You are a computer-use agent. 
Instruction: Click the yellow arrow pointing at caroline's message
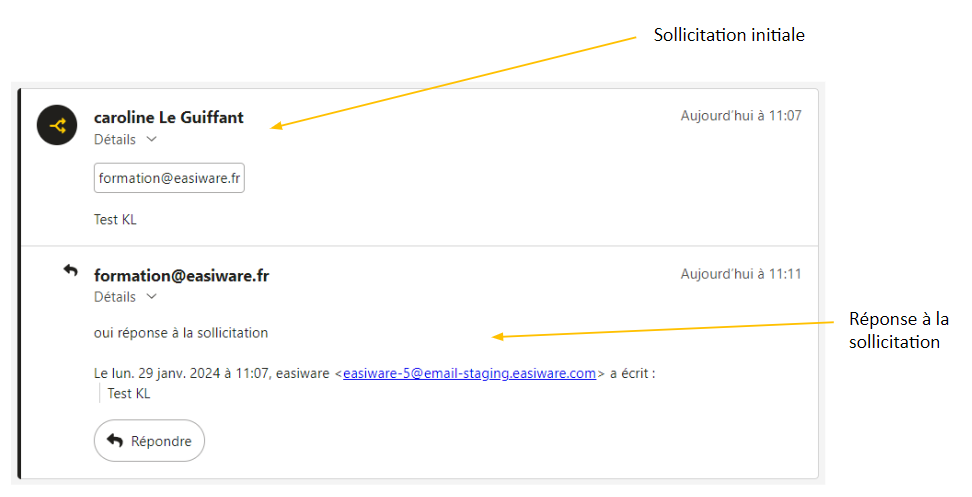[x=455, y=82]
